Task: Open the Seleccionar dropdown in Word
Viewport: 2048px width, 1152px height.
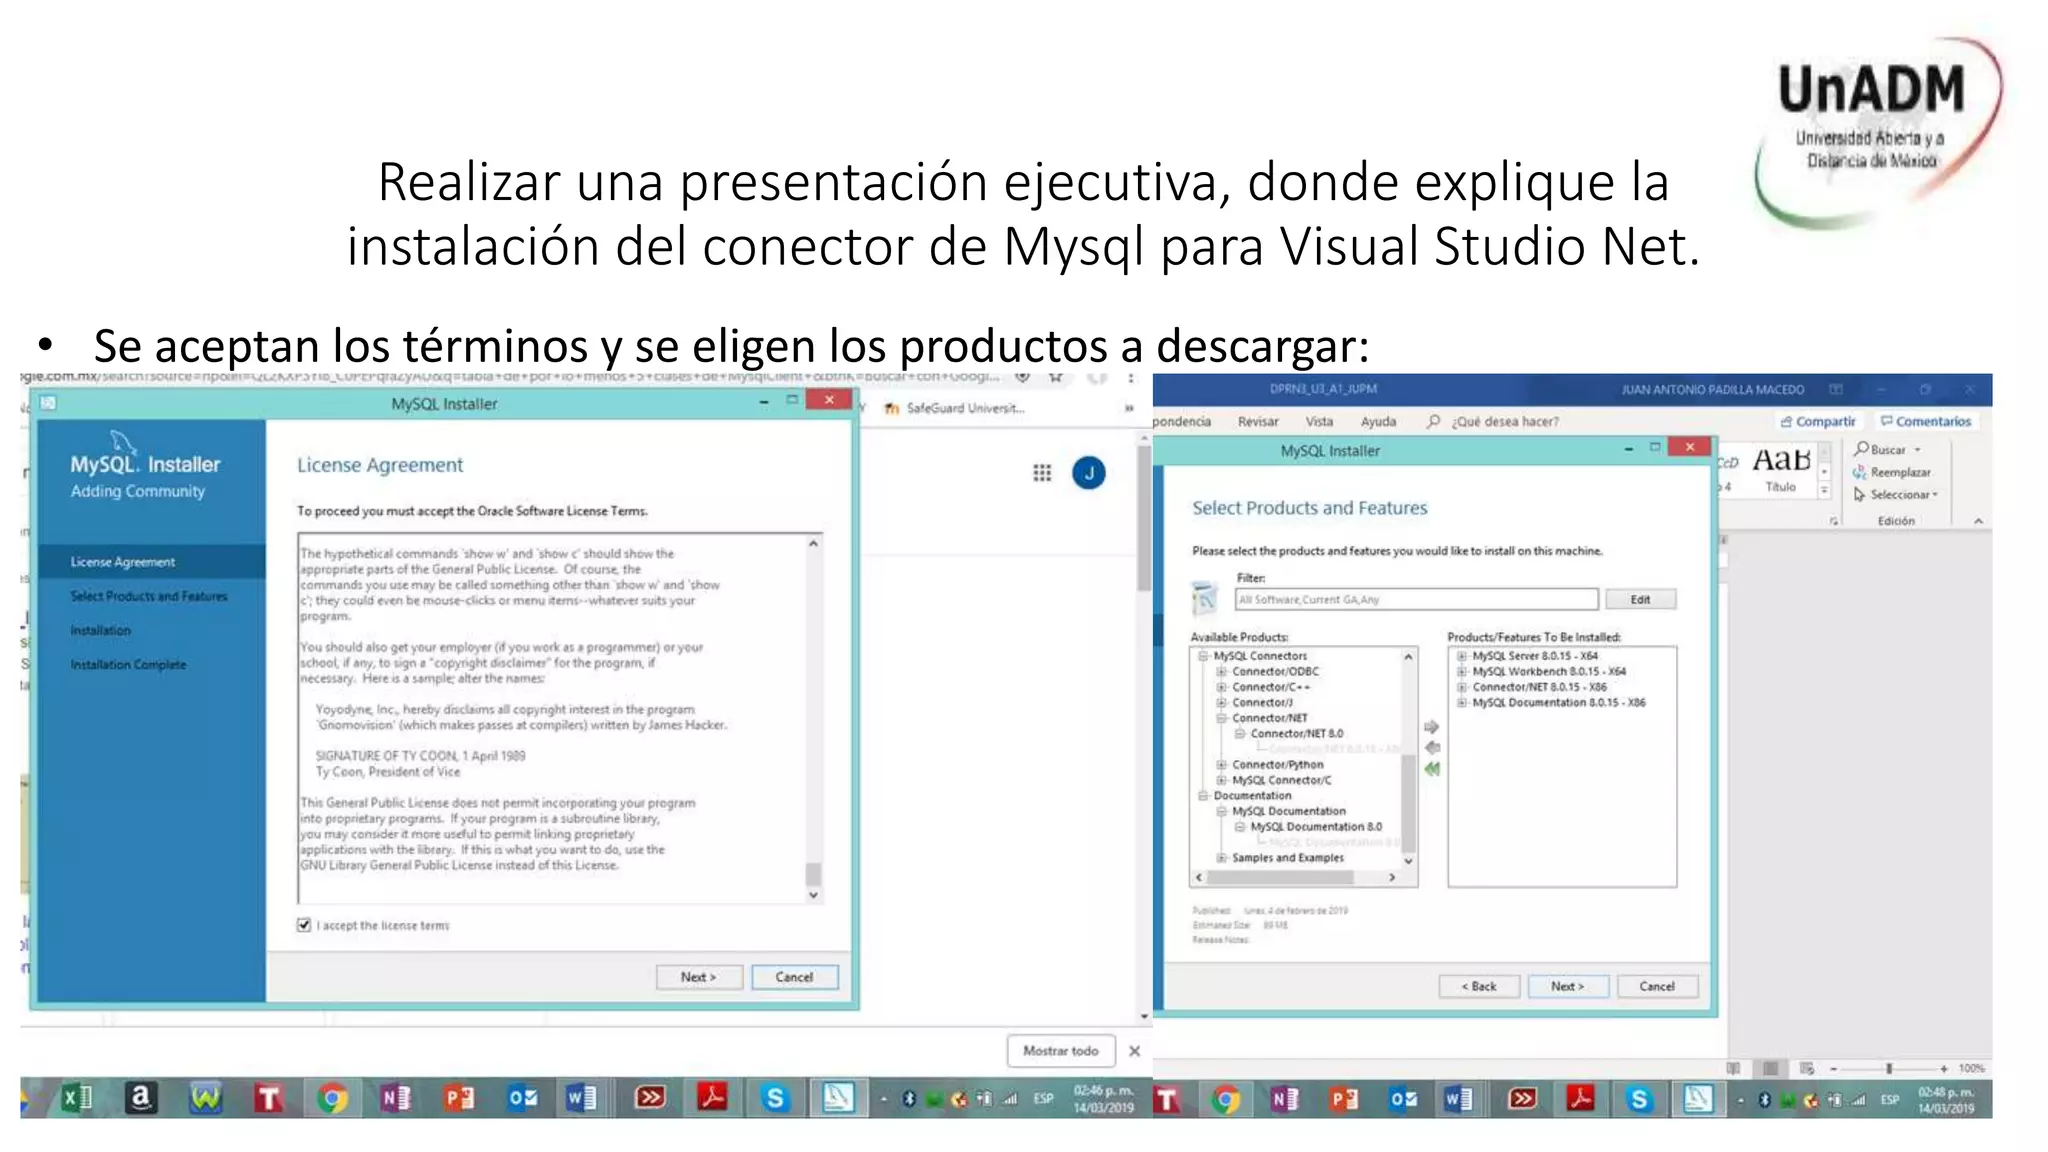Action: pyautogui.click(x=1896, y=495)
